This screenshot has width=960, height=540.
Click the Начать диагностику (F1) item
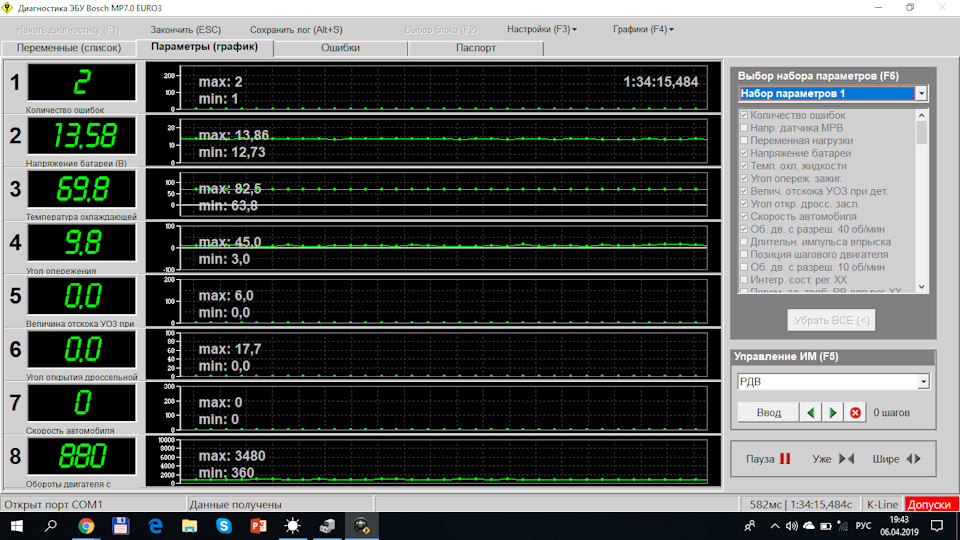tap(68, 29)
